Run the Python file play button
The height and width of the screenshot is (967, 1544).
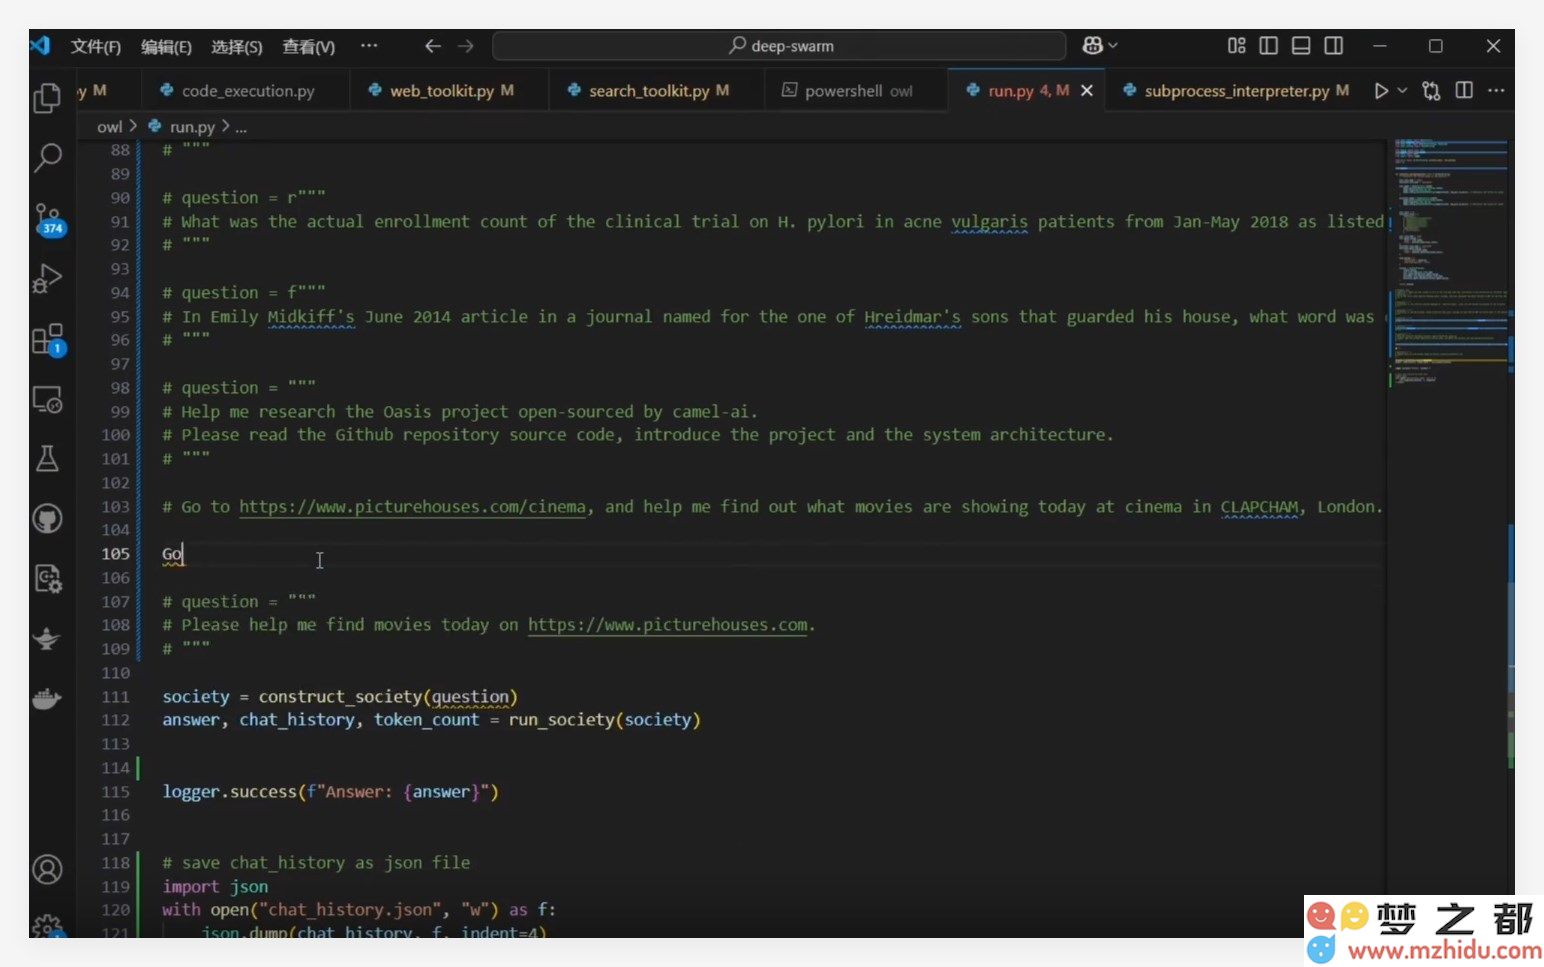1381,91
